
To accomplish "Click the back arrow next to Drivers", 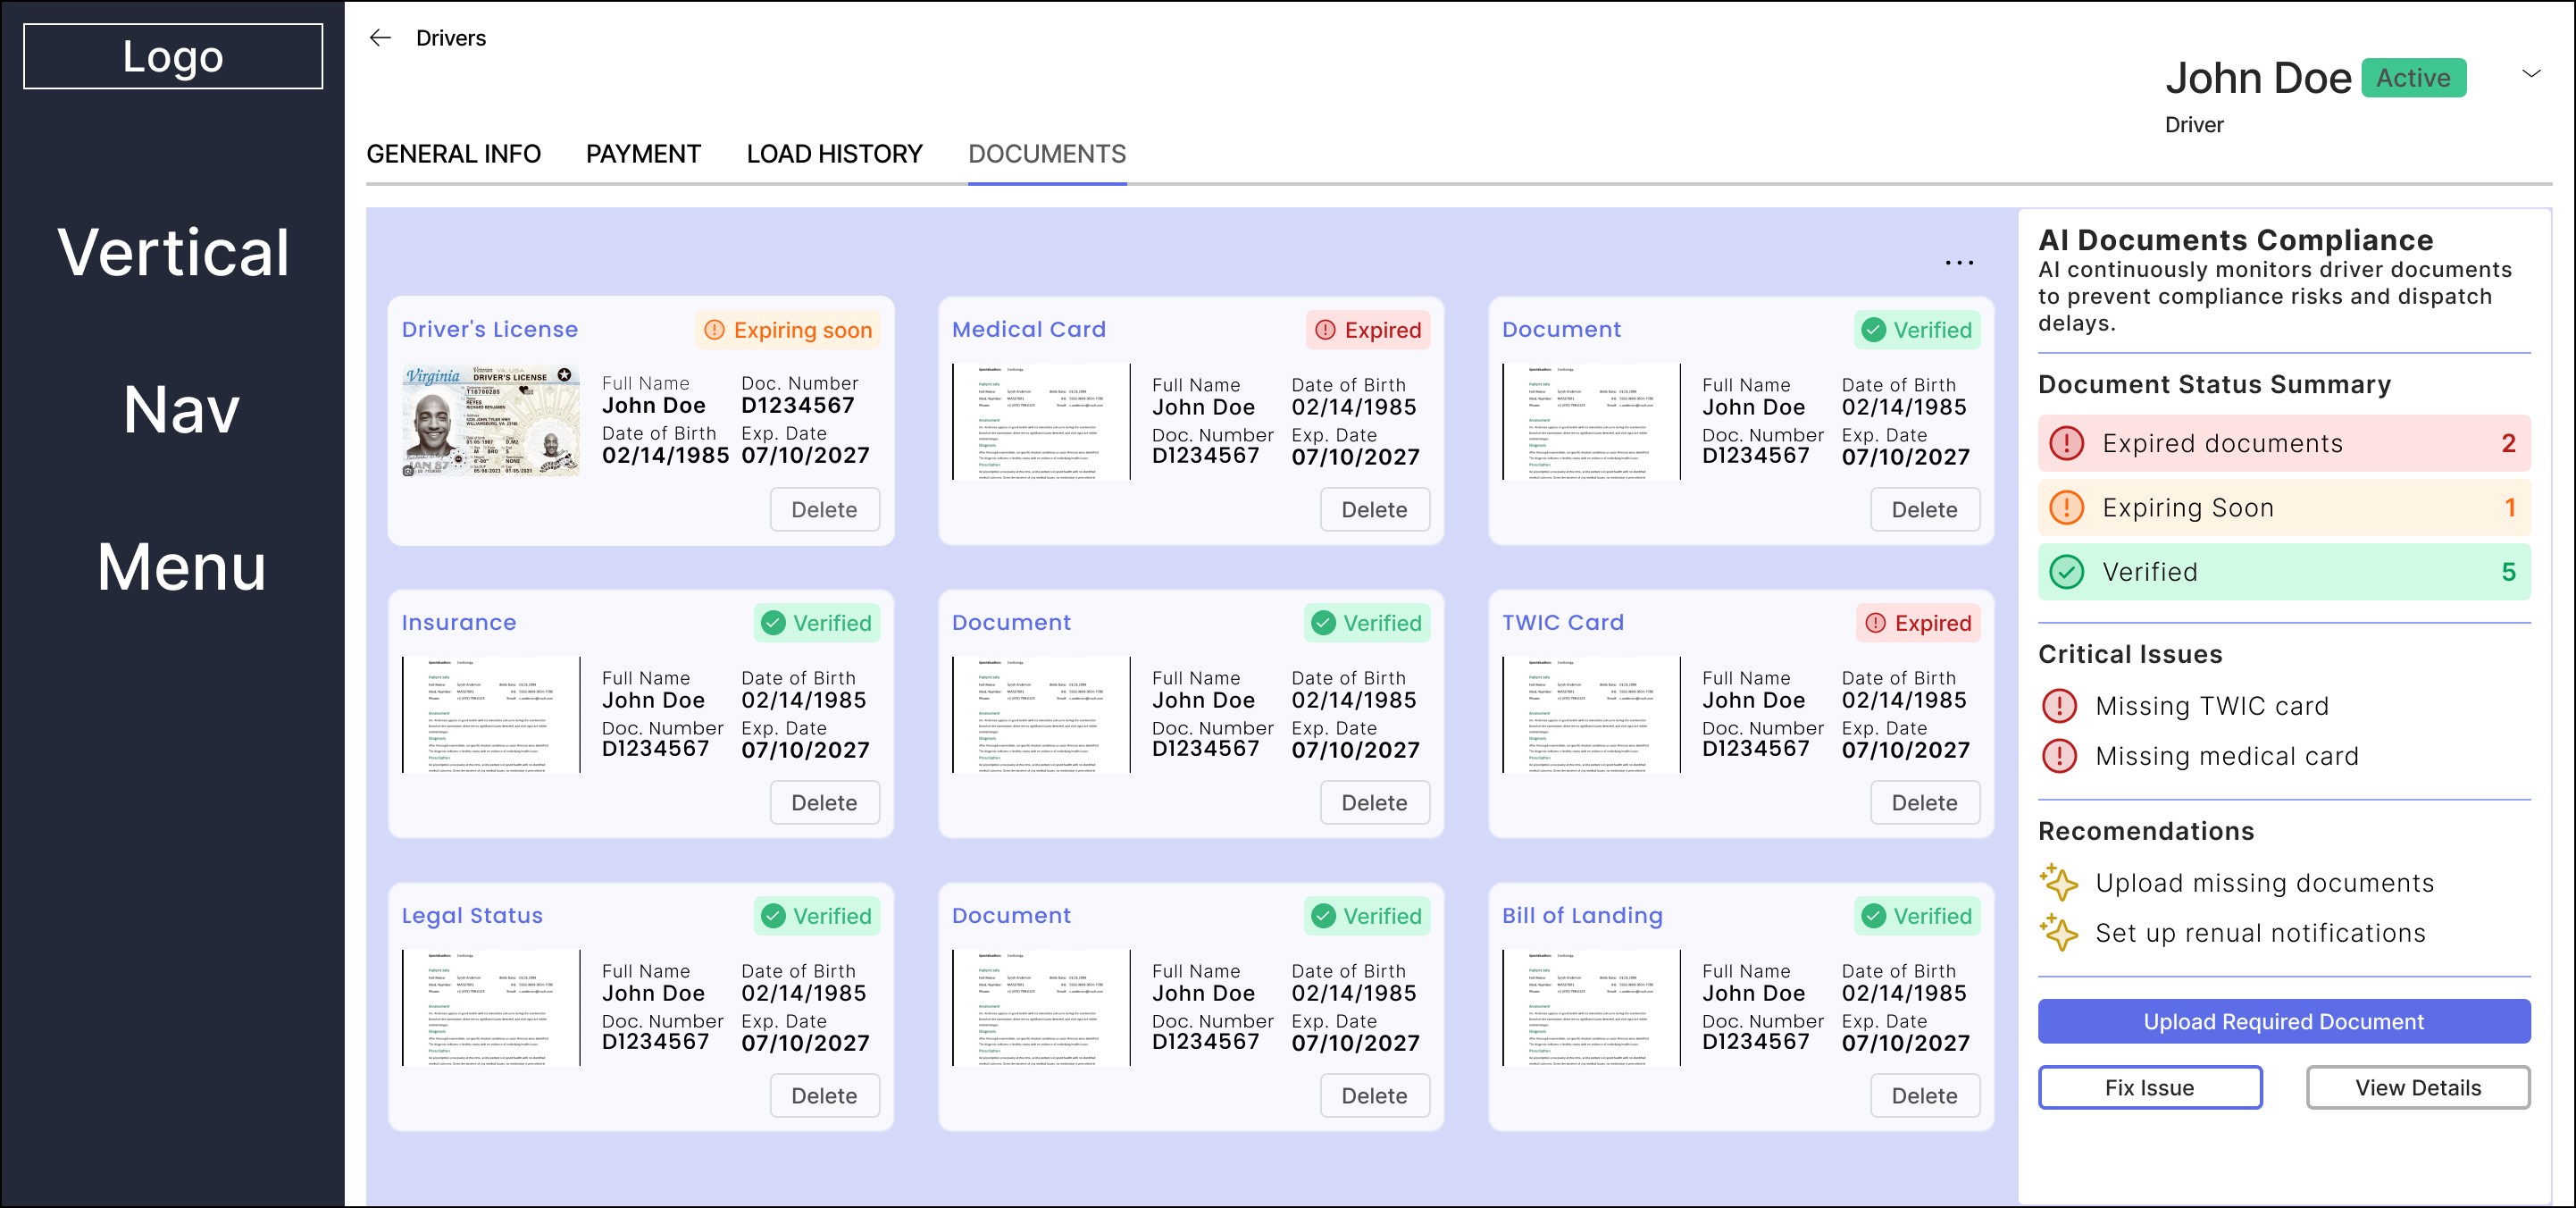I will (x=380, y=38).
